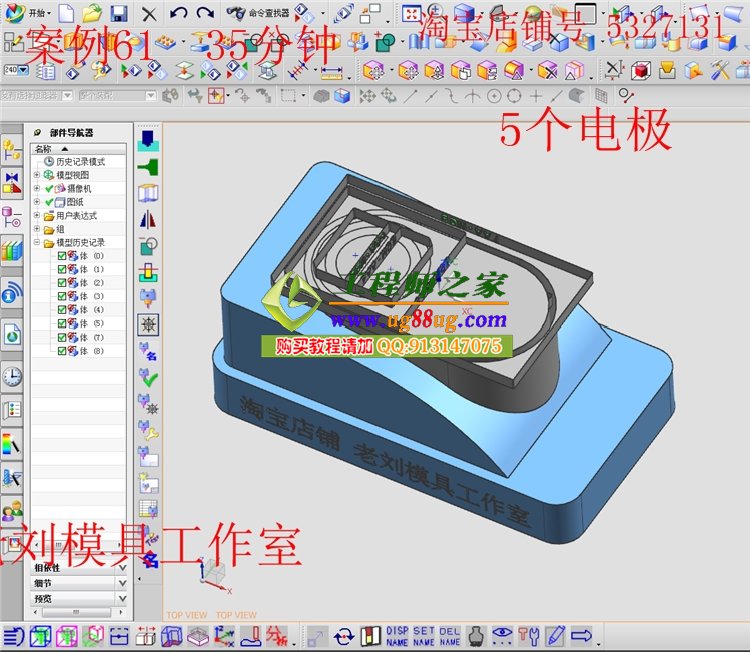Toggle the 体 (3) body checkbox
The image size is (750, 652).
(x=62, y=297)
